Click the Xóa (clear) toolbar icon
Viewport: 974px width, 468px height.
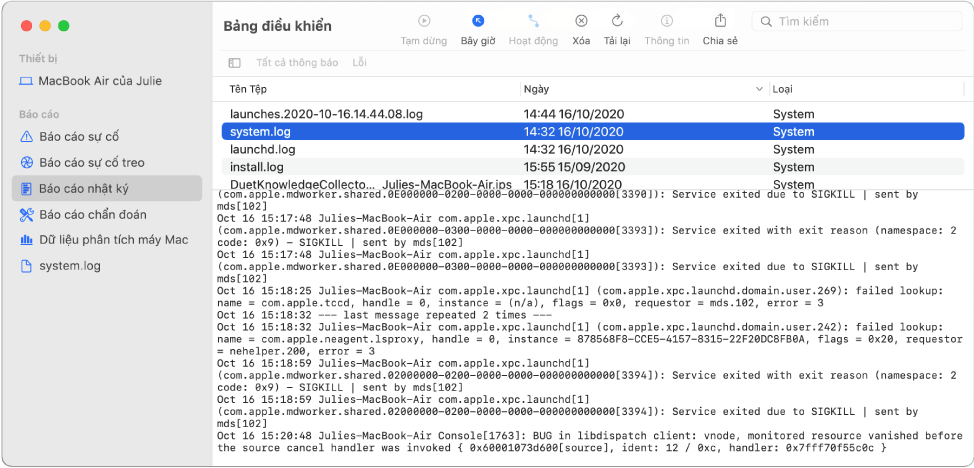581,21
